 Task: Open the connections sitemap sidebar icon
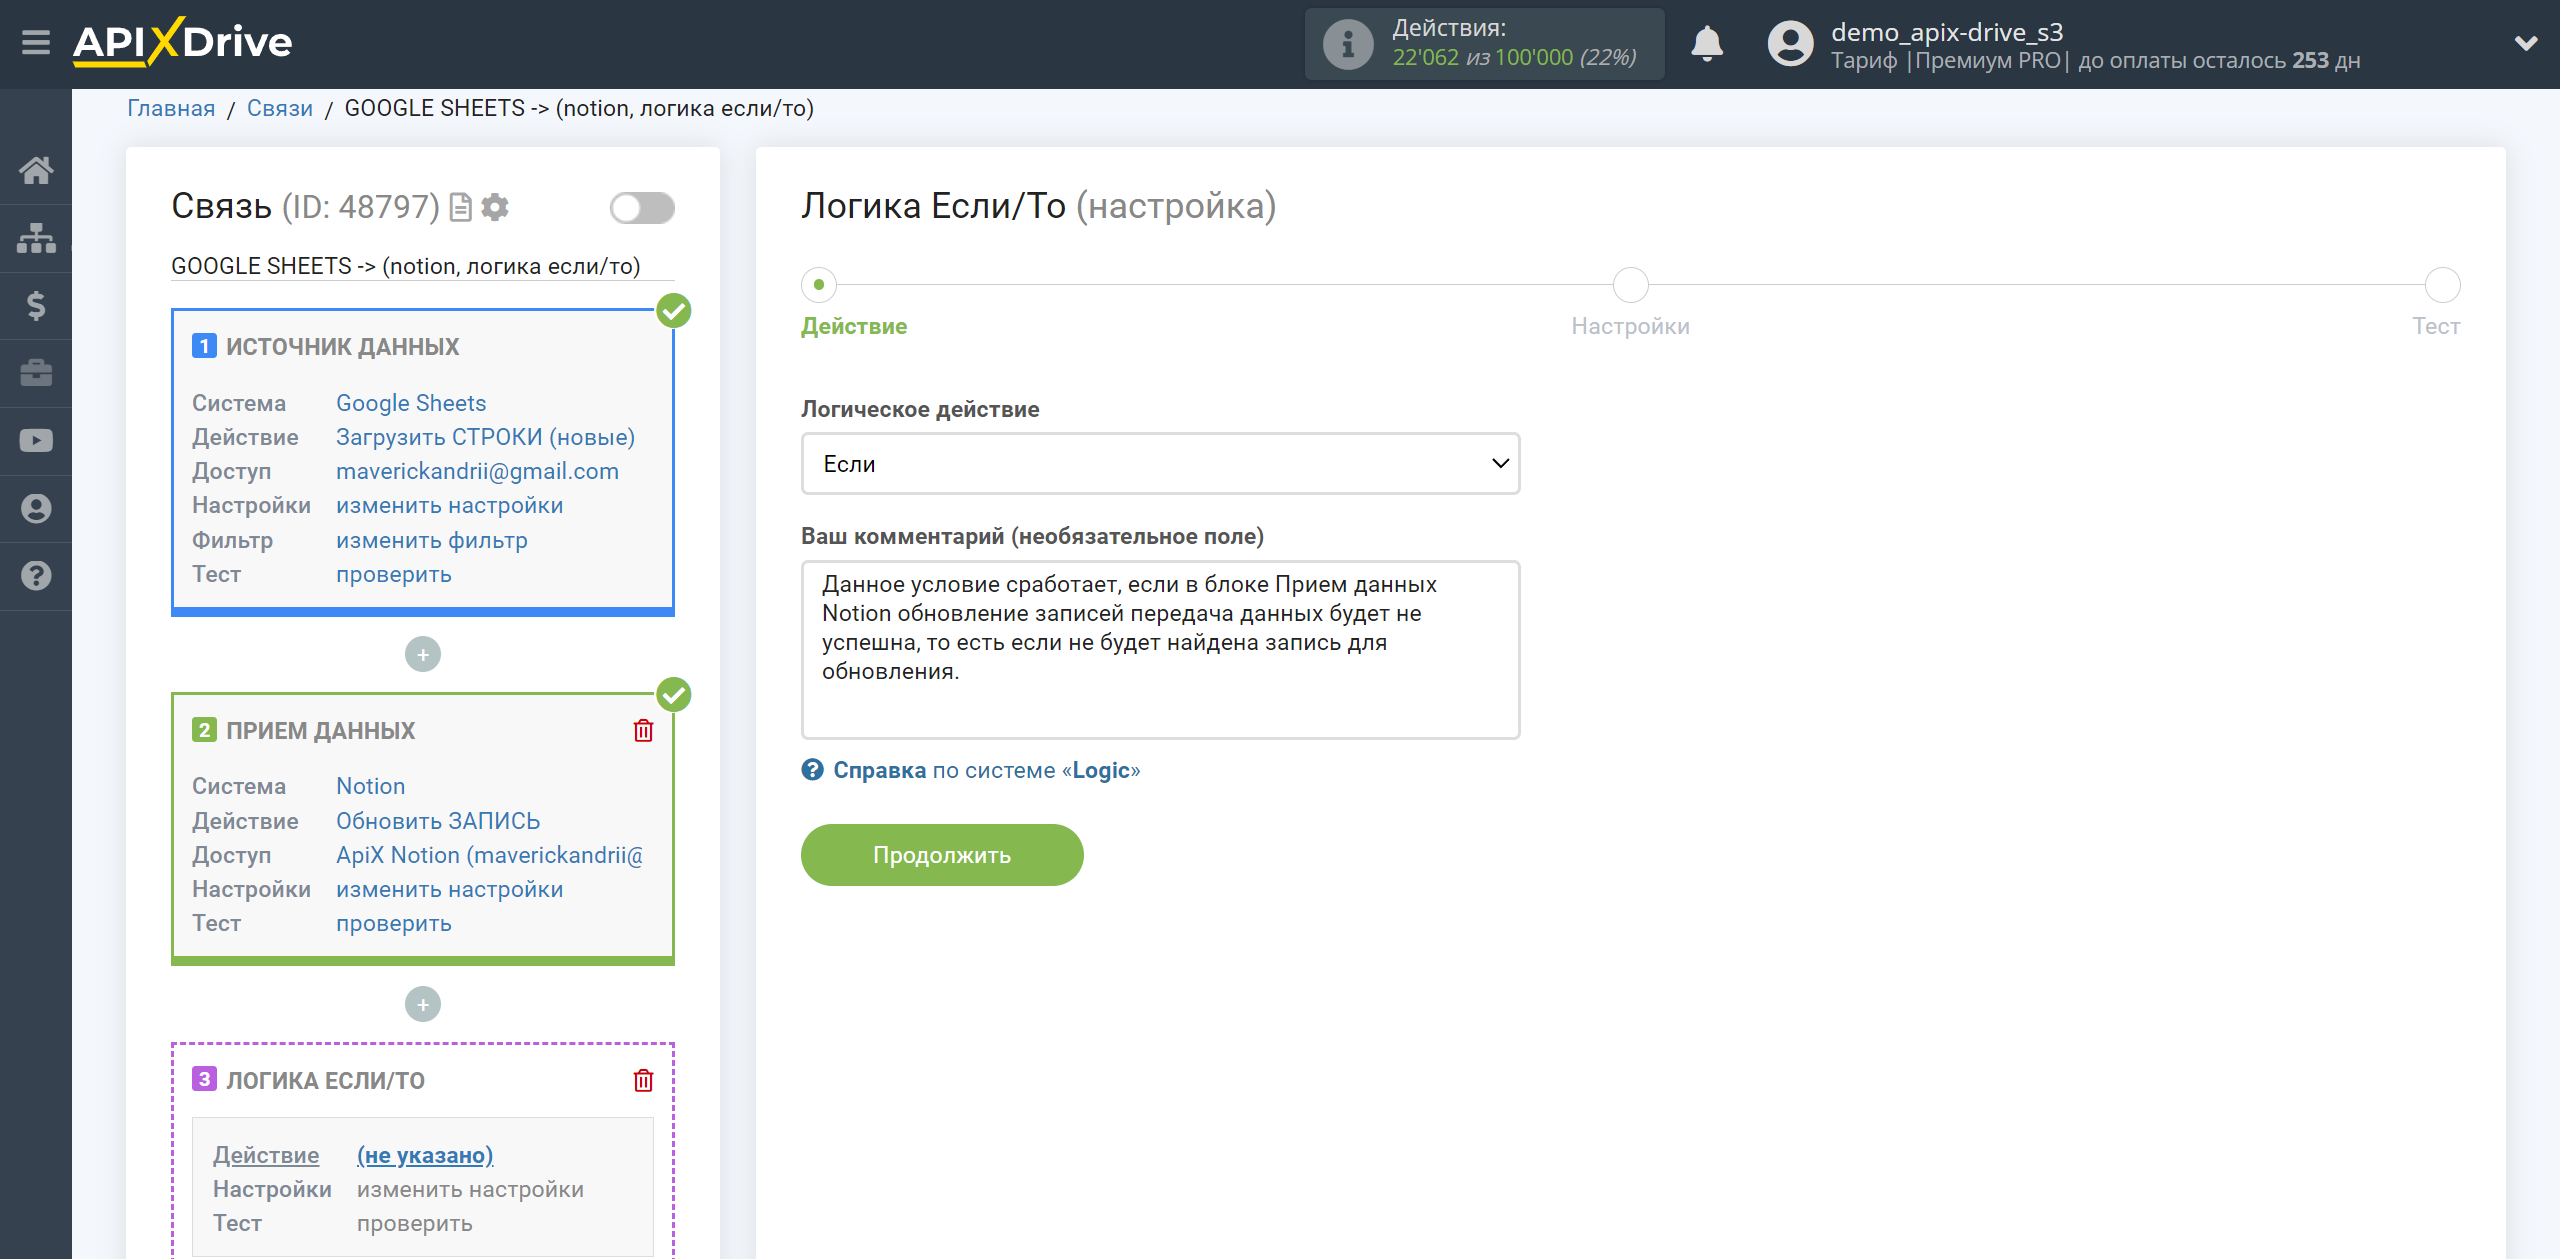[36, 238]
